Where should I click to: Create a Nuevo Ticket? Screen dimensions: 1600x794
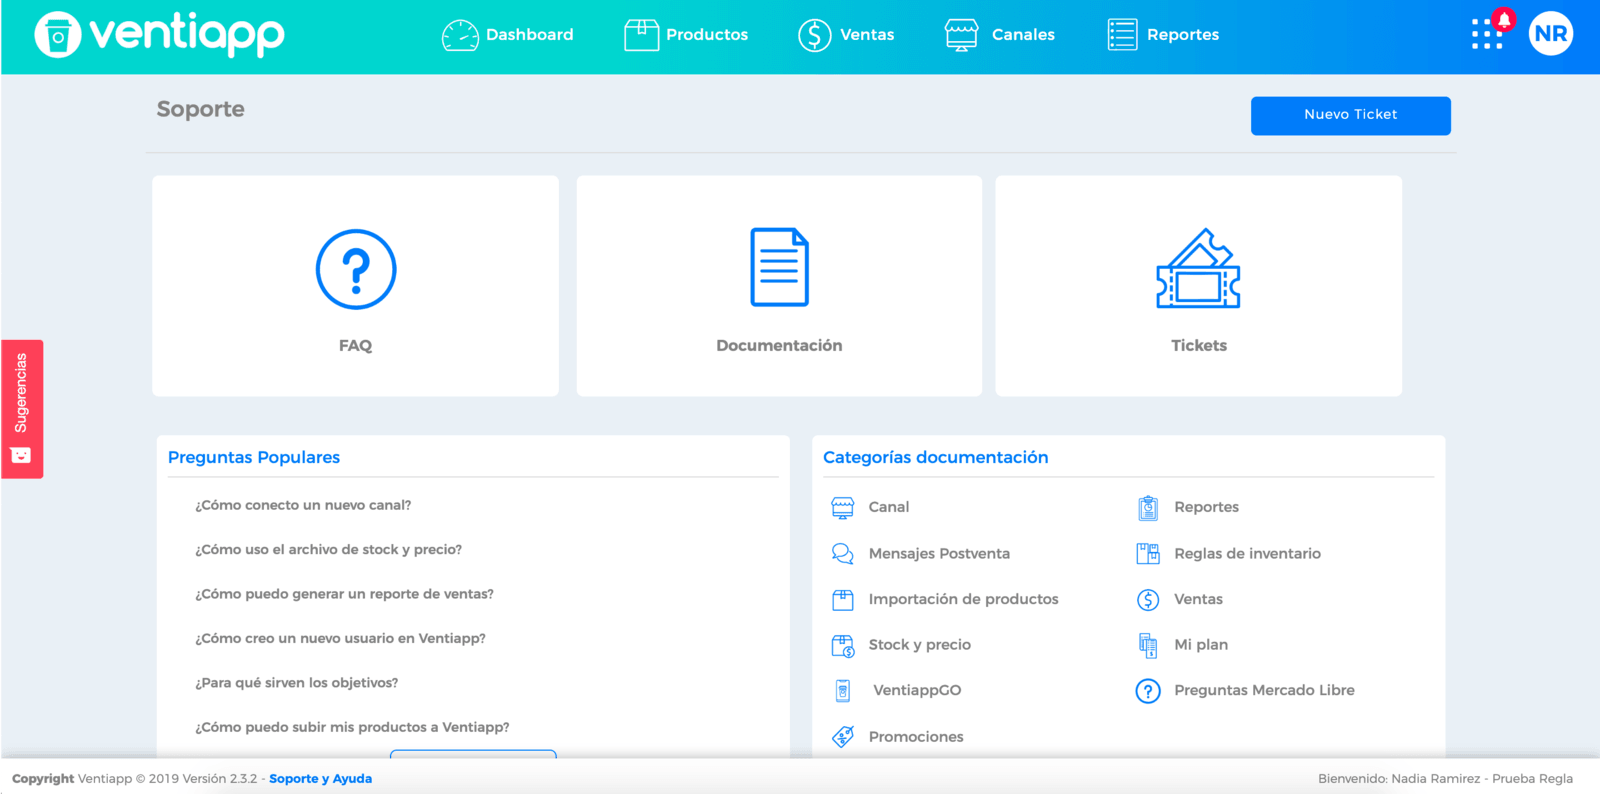click(1350, 115)
